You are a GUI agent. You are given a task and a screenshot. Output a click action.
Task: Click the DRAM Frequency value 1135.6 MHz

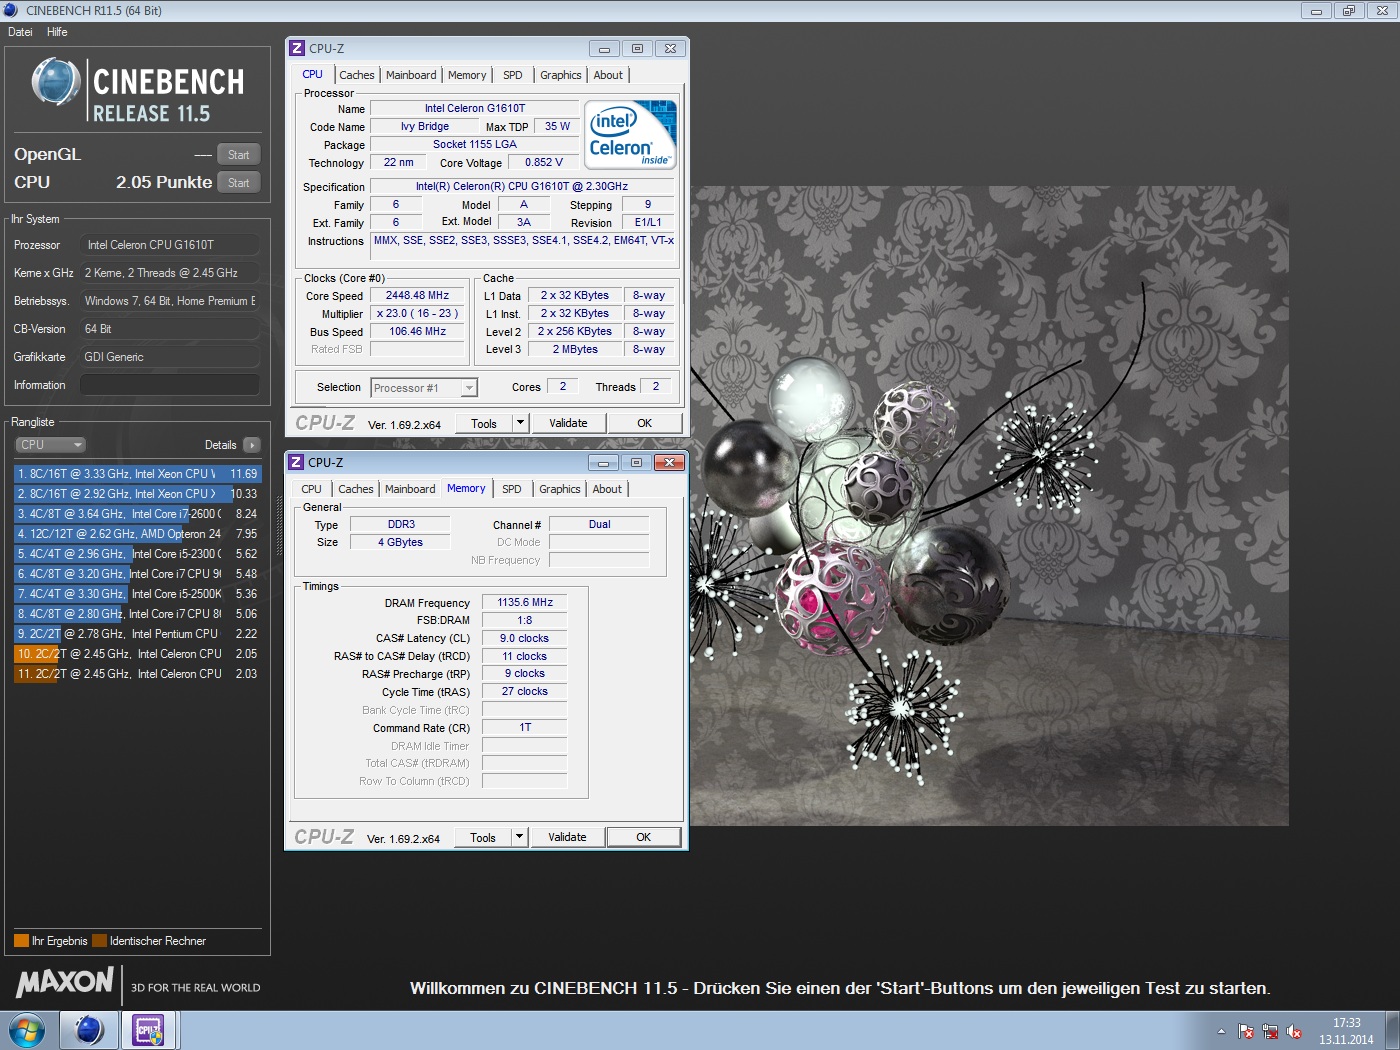(x=525, y=602)
